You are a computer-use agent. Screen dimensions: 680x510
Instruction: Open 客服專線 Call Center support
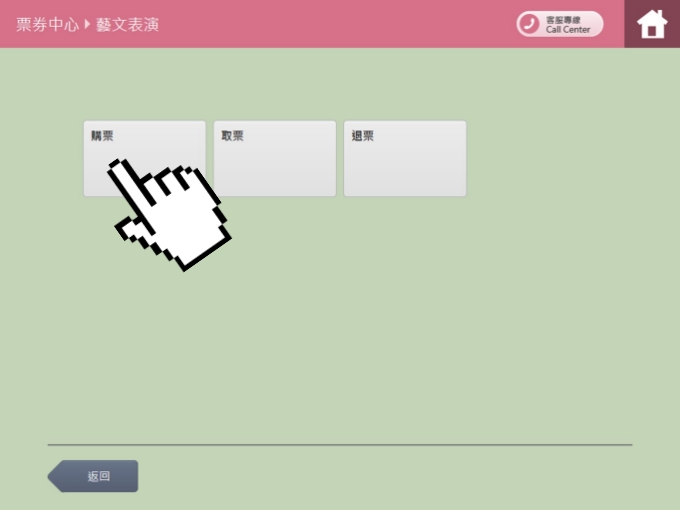click(560, 24)
